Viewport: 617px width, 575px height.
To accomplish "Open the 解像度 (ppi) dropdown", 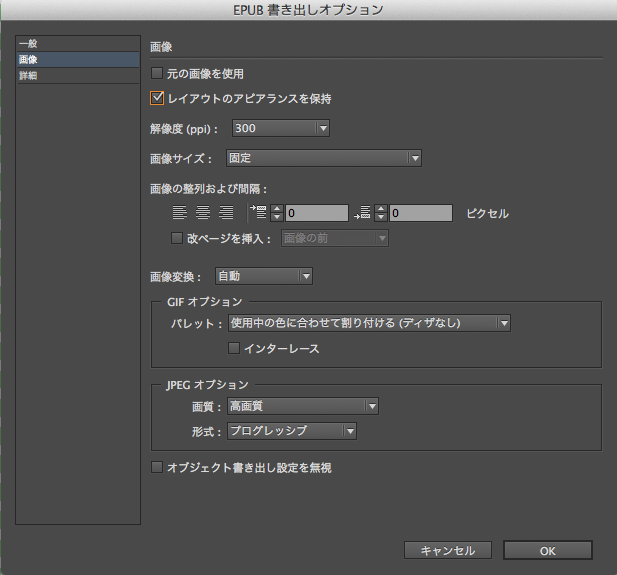I will point(281,128).
